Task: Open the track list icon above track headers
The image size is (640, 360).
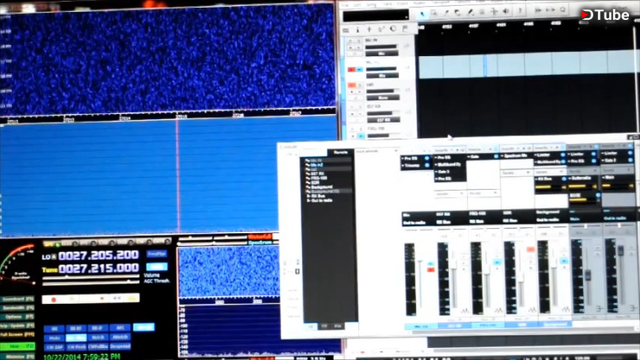Action: pyautogui.click(x=346, y=30)
